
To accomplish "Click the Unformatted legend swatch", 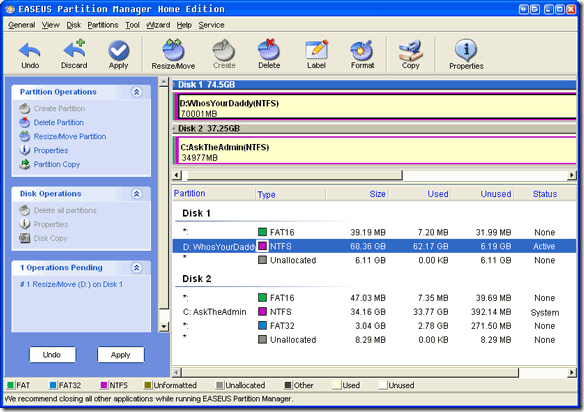I will [x=148, y=385].
